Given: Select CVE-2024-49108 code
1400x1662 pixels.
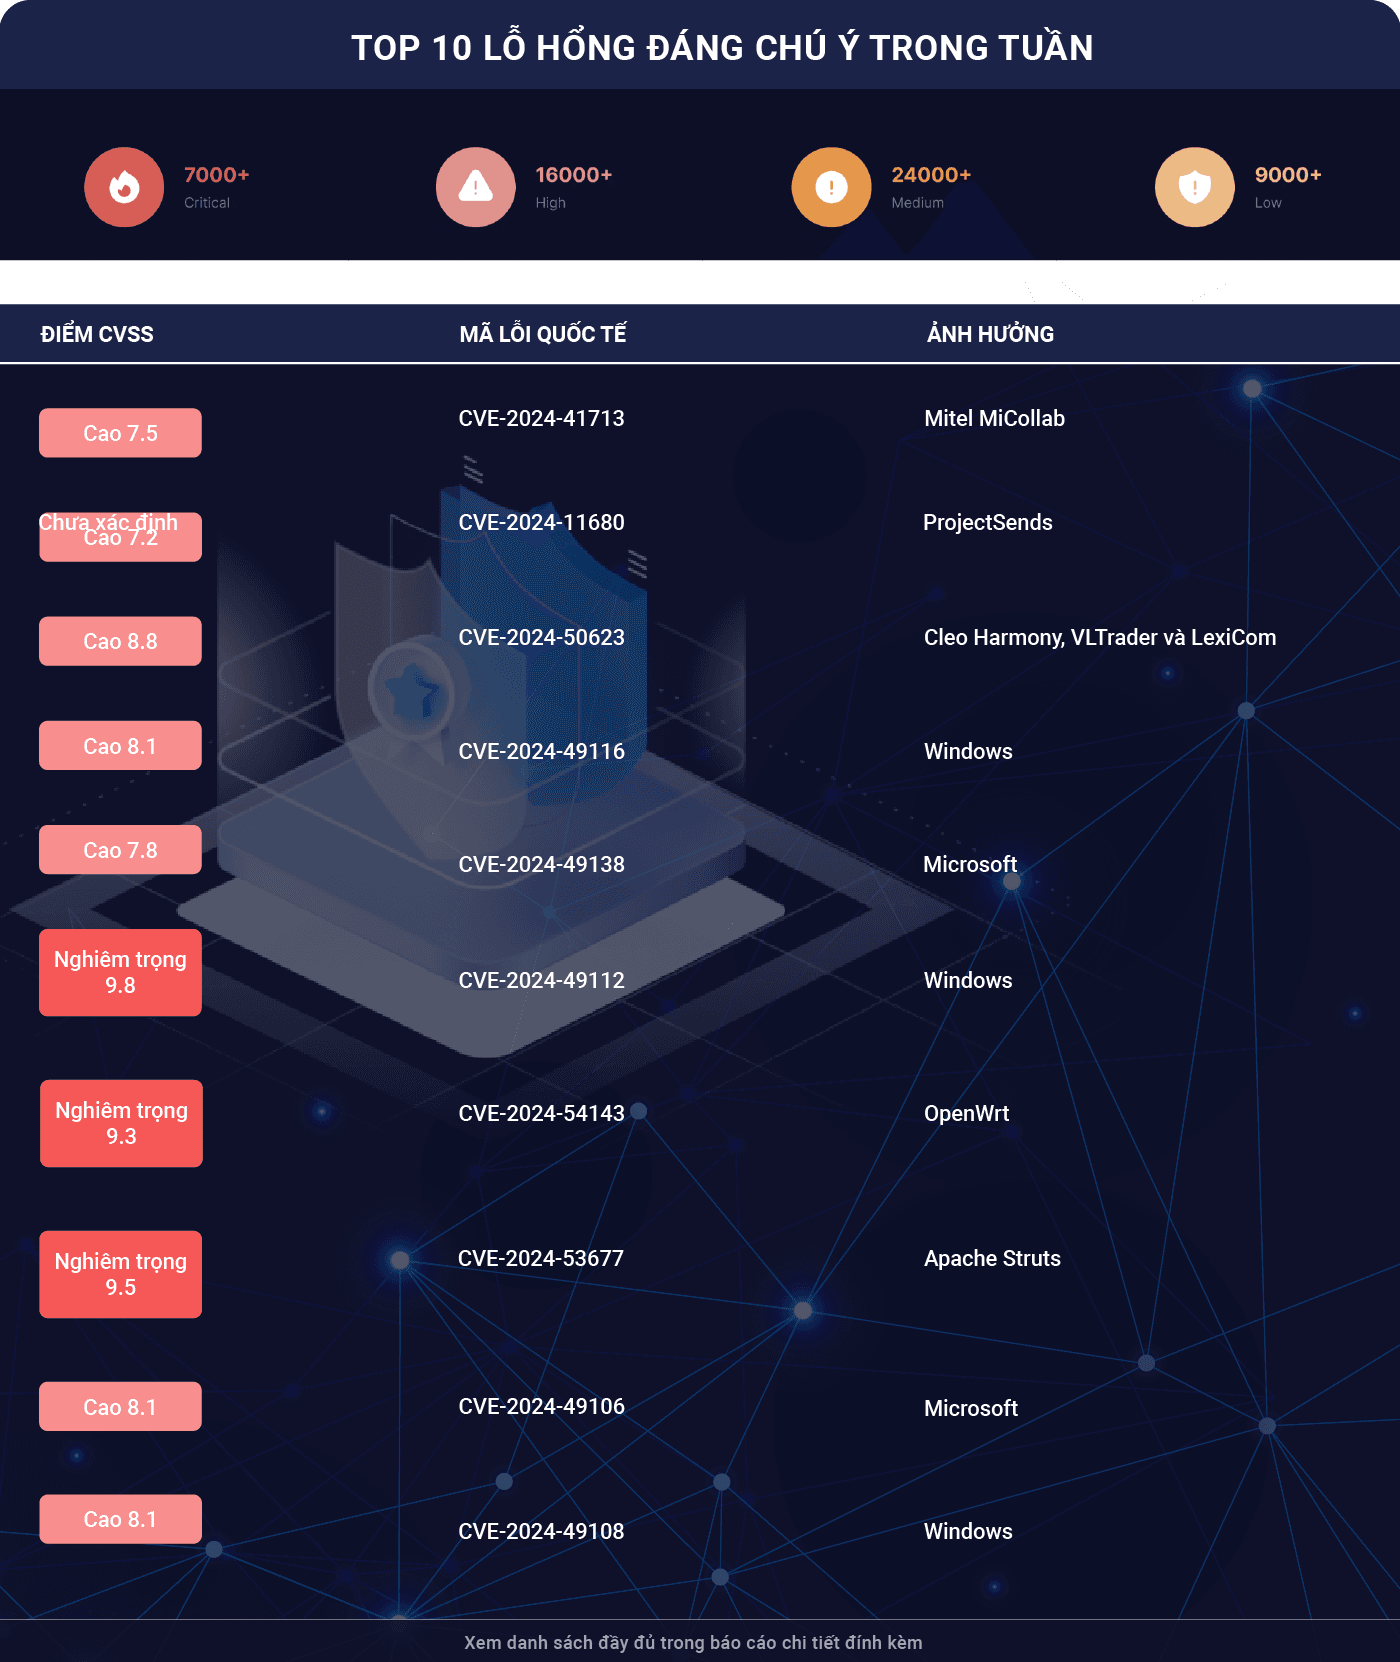Looking at the screenshot, I should pos(541,1531).
